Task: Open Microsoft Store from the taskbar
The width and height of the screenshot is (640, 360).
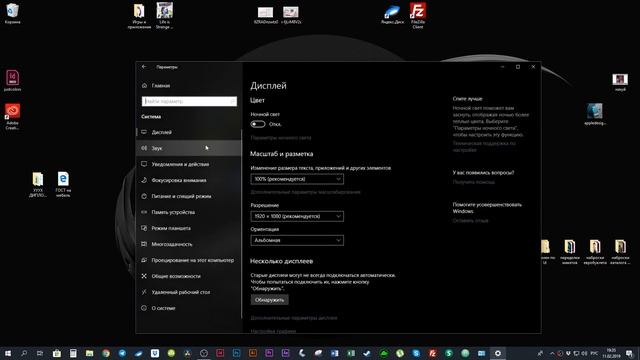Action: click(x=56, y=353)
